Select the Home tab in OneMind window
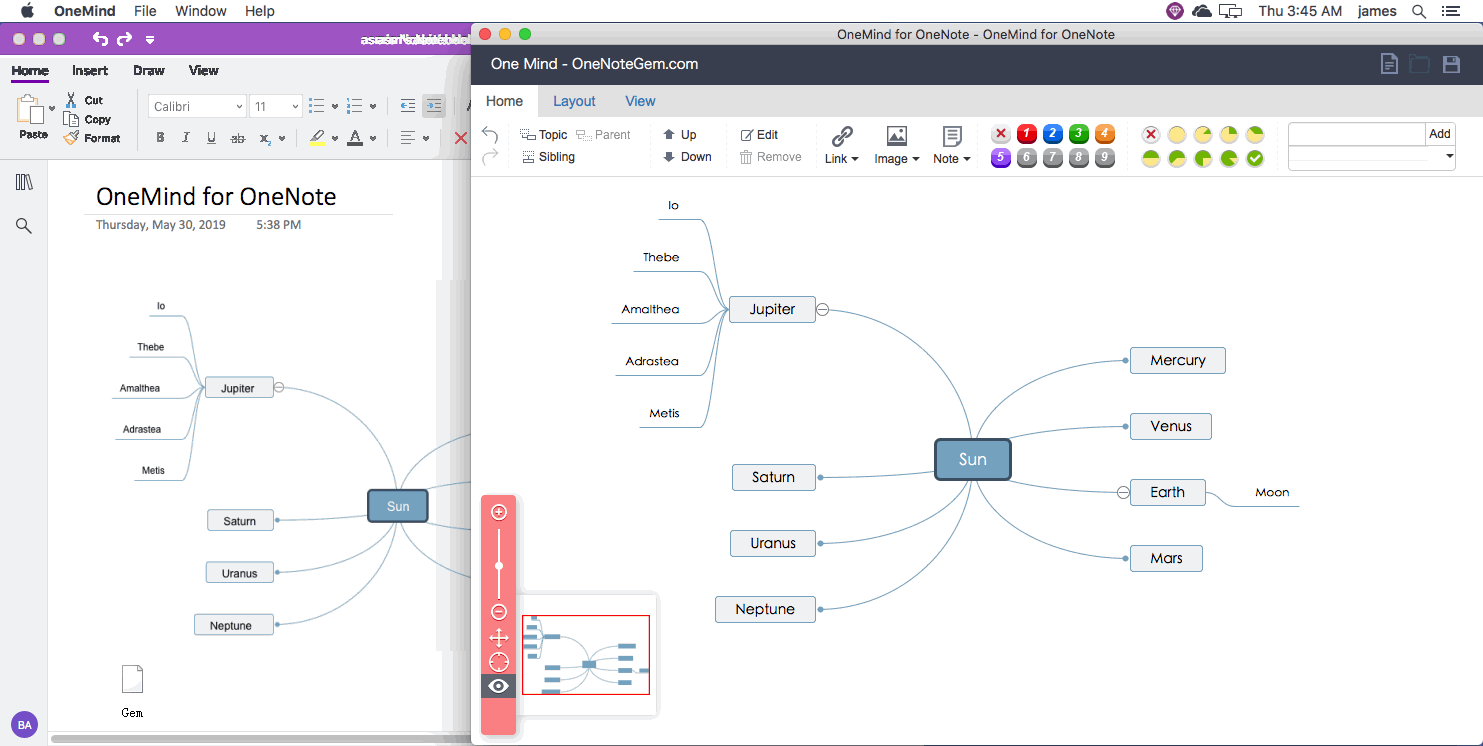The image size is (1483, 746). (x=504, y=101)
